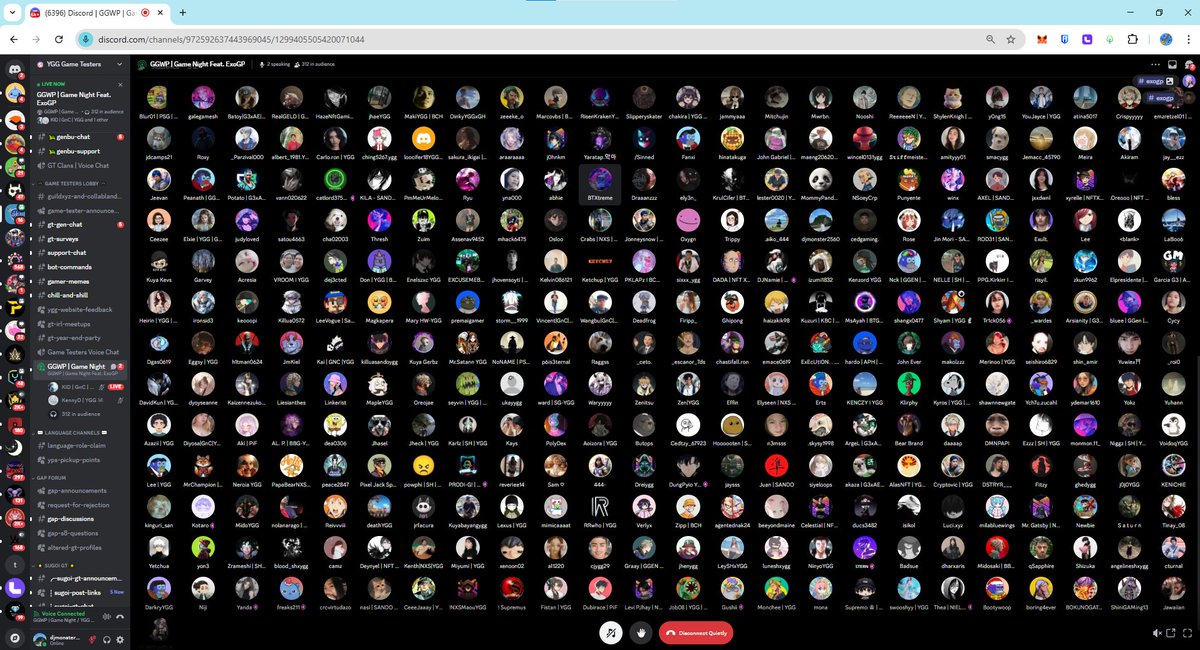Screen dimensions: 1200x650
Task: Click the '312 in audience' sidebar row
Action: coord(84,412)
